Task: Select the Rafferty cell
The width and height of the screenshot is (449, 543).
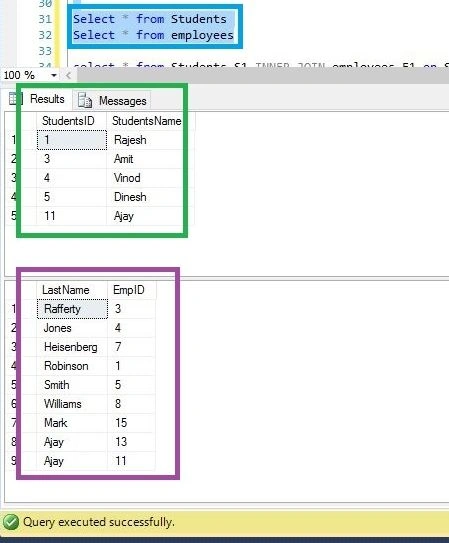Action: pos(72,309)
